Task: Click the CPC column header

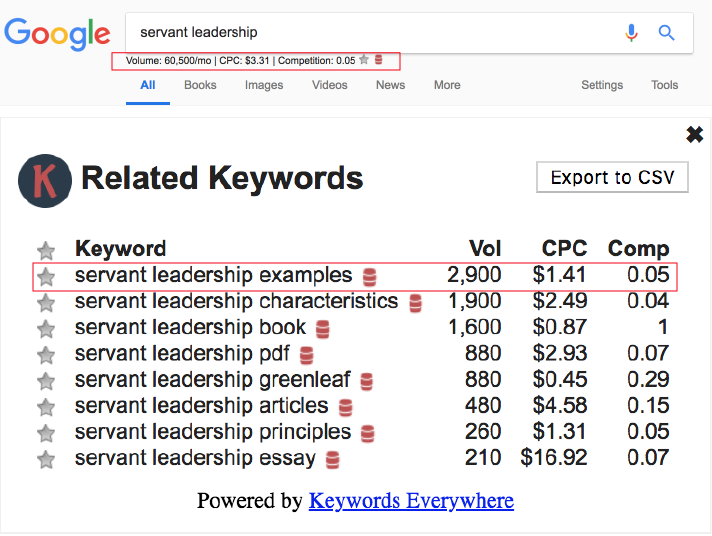Action: click(x=564, y=249)
